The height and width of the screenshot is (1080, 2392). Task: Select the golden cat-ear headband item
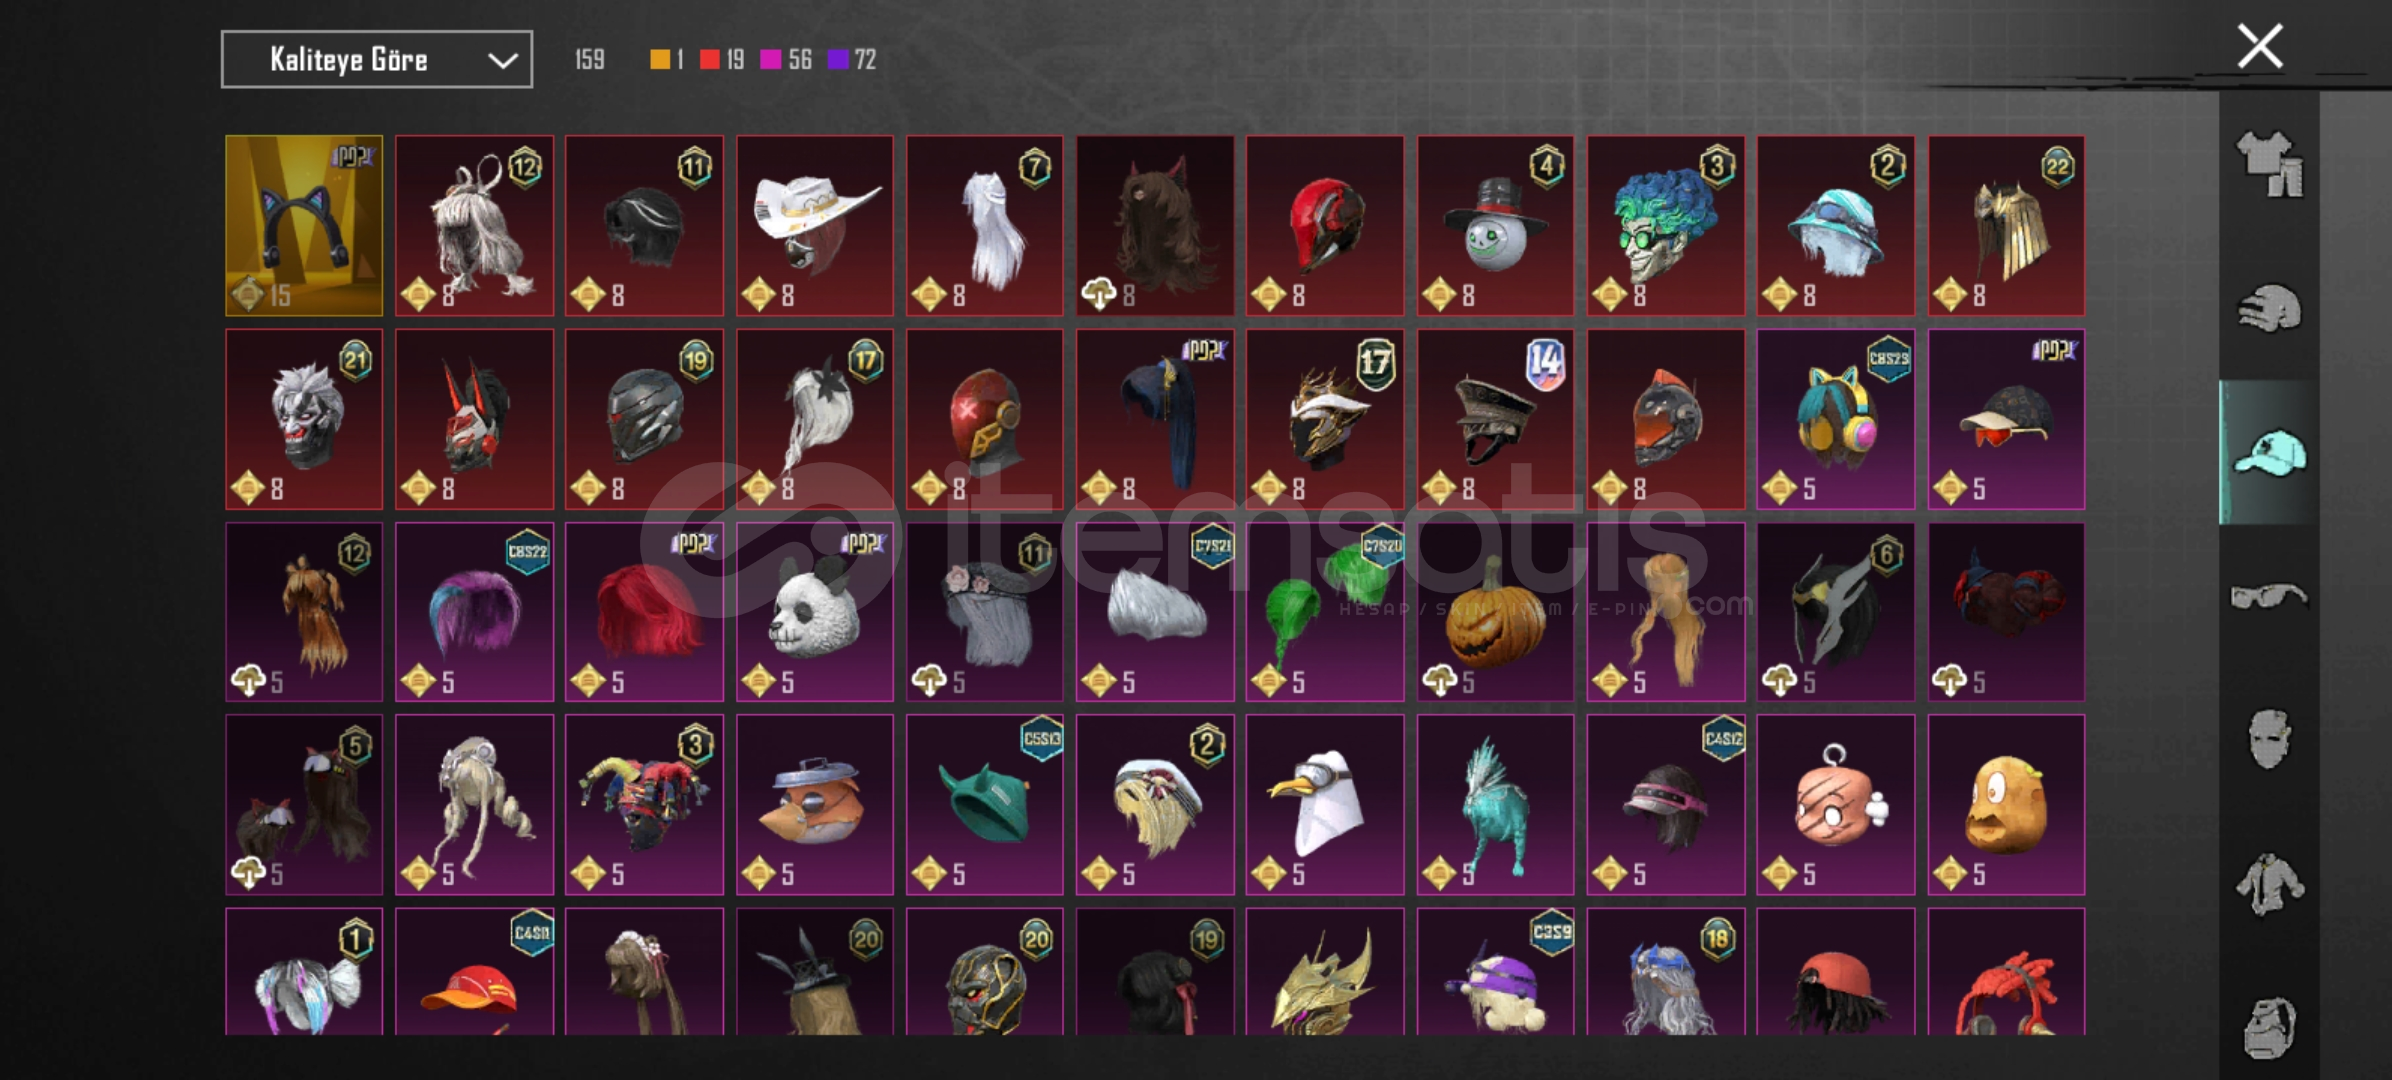pyautogui.click(x=304, y=226)
